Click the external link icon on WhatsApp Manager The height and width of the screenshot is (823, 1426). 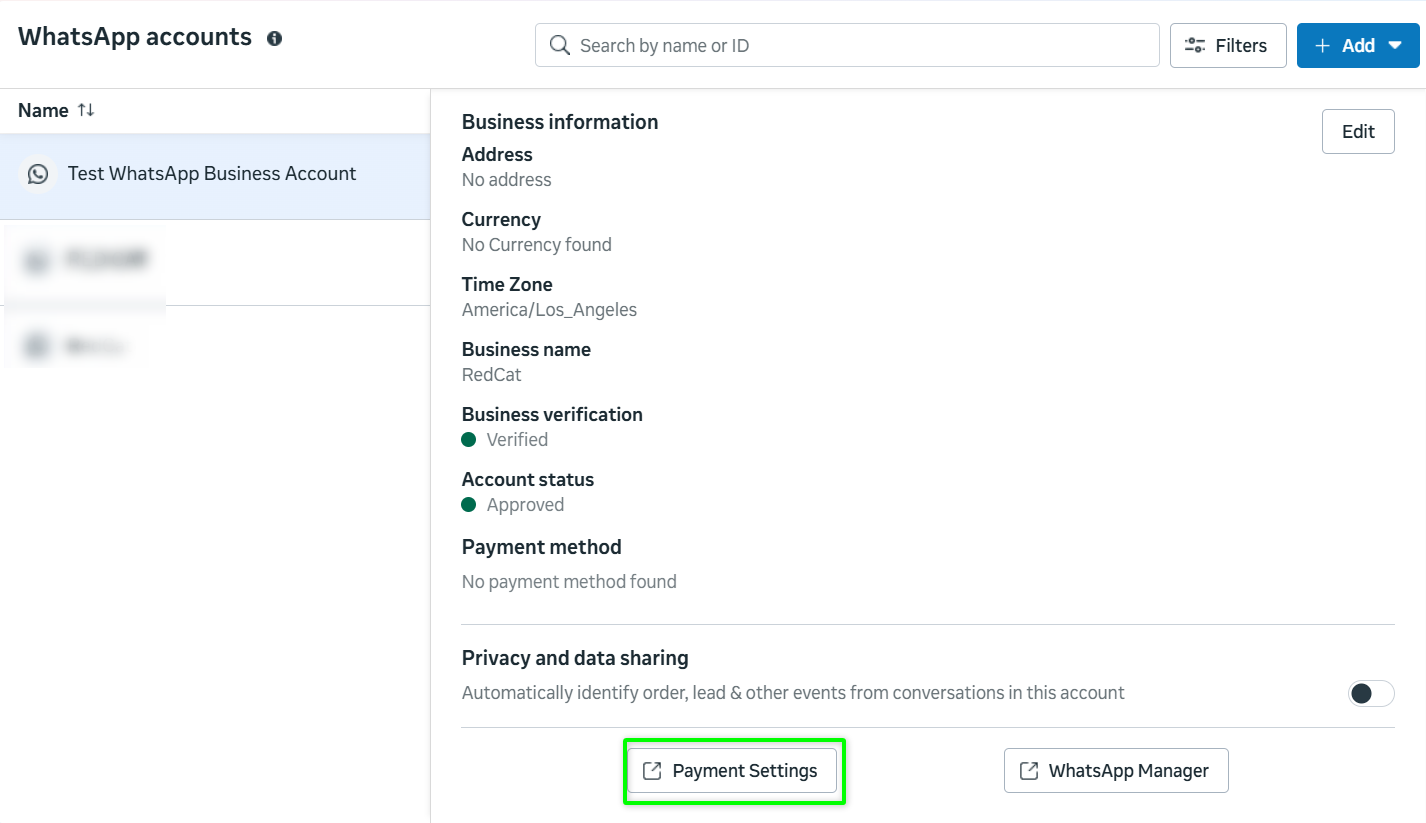[x=1028, y=771]
